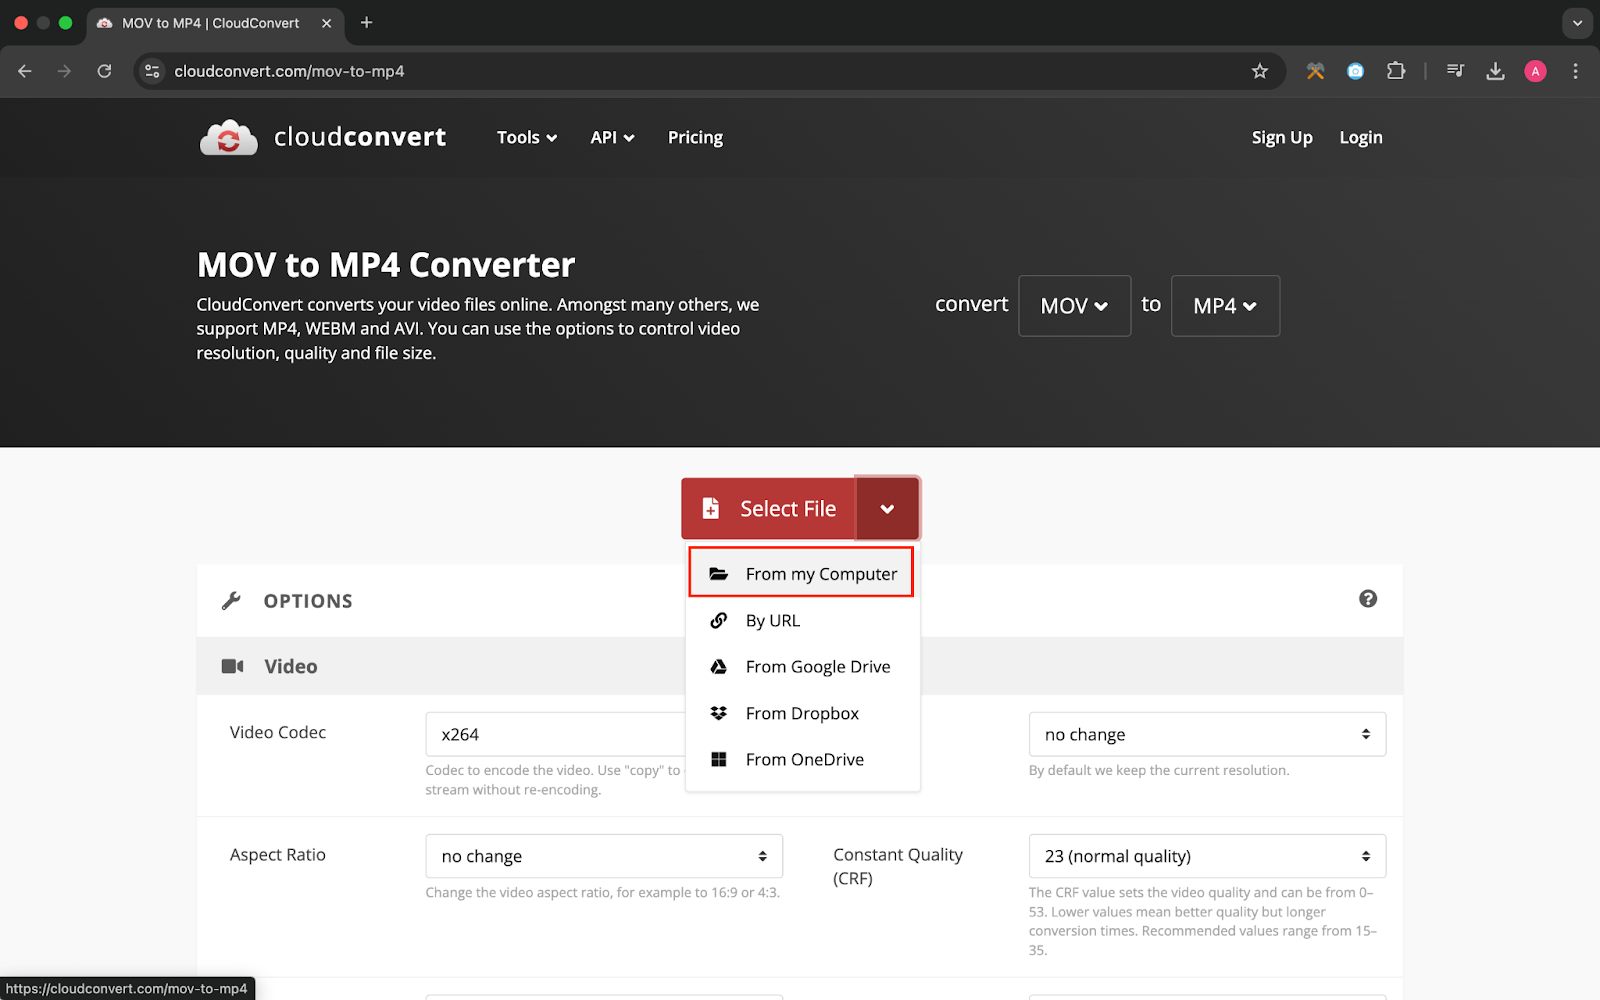Viewport: 1600px width, 1000px height.
Task: Choose From Google Drive option
Action: pyautogui.click(x=817, y=667)
